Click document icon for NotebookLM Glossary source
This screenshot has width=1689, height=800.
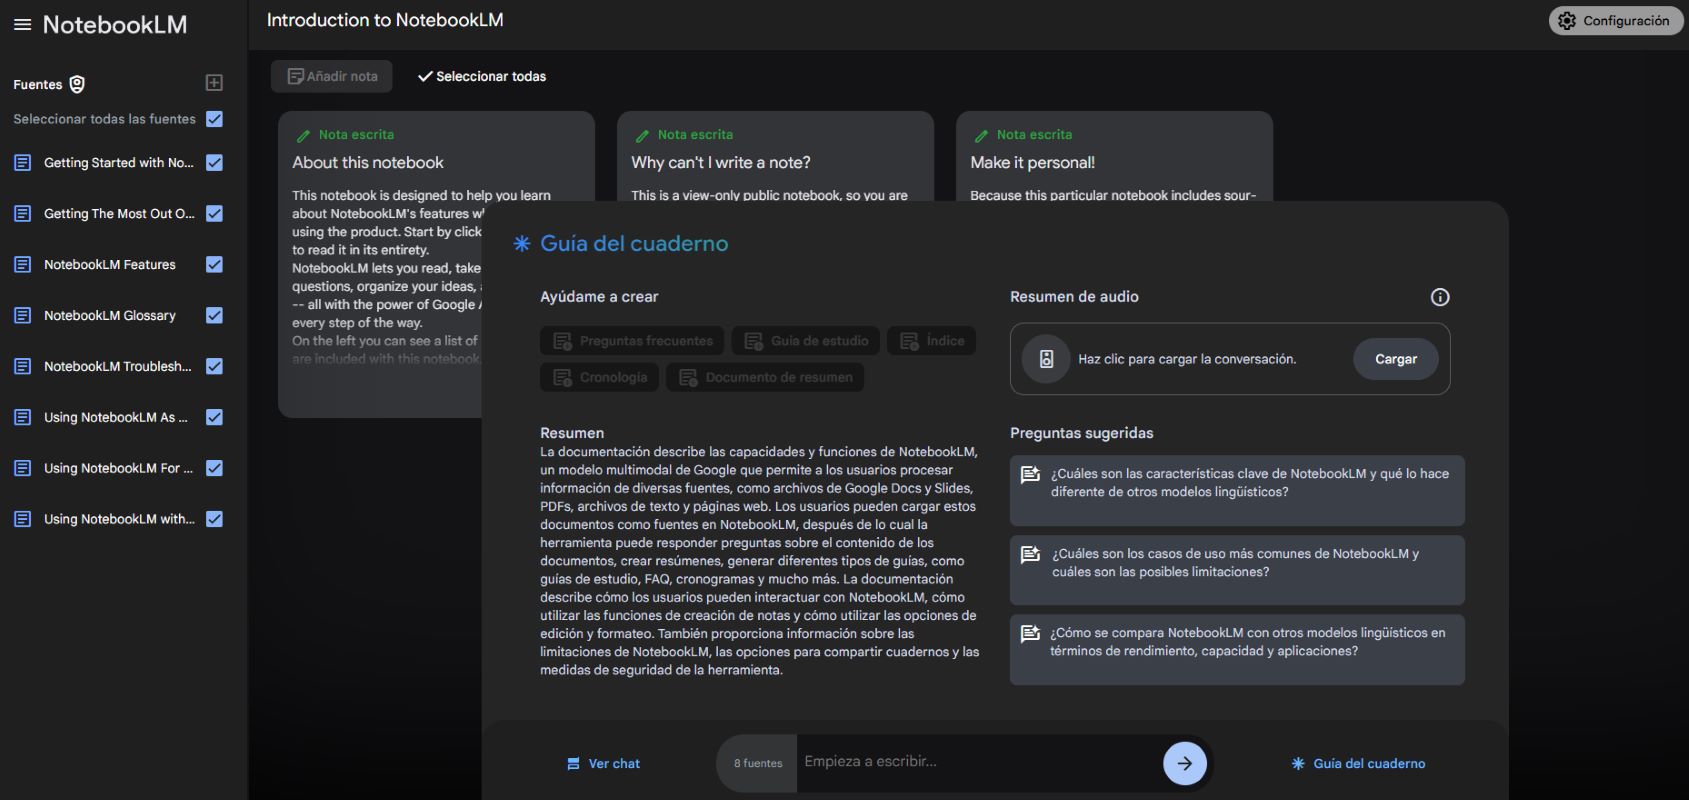click(x=22, y=315)
